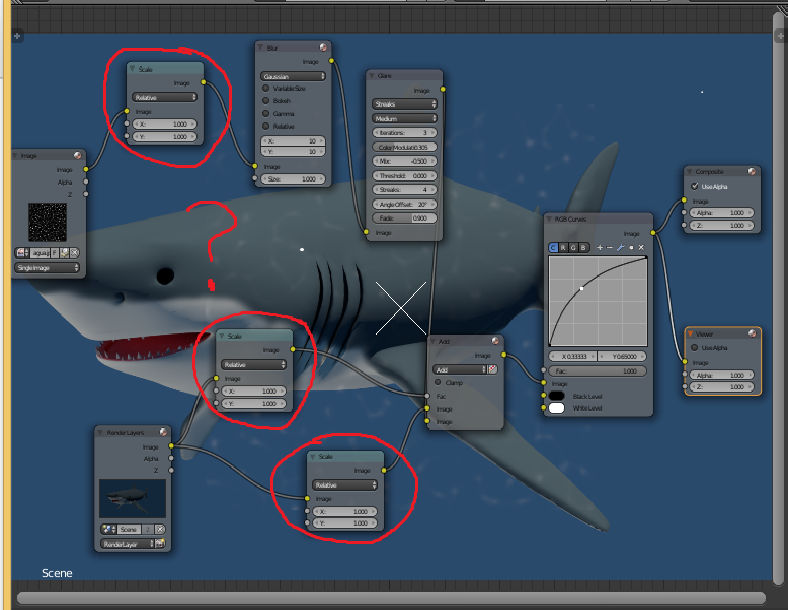This screenshot has width=788, height=610.
Task: Click the Blur Size value field
Action: (x=293, y=179)
